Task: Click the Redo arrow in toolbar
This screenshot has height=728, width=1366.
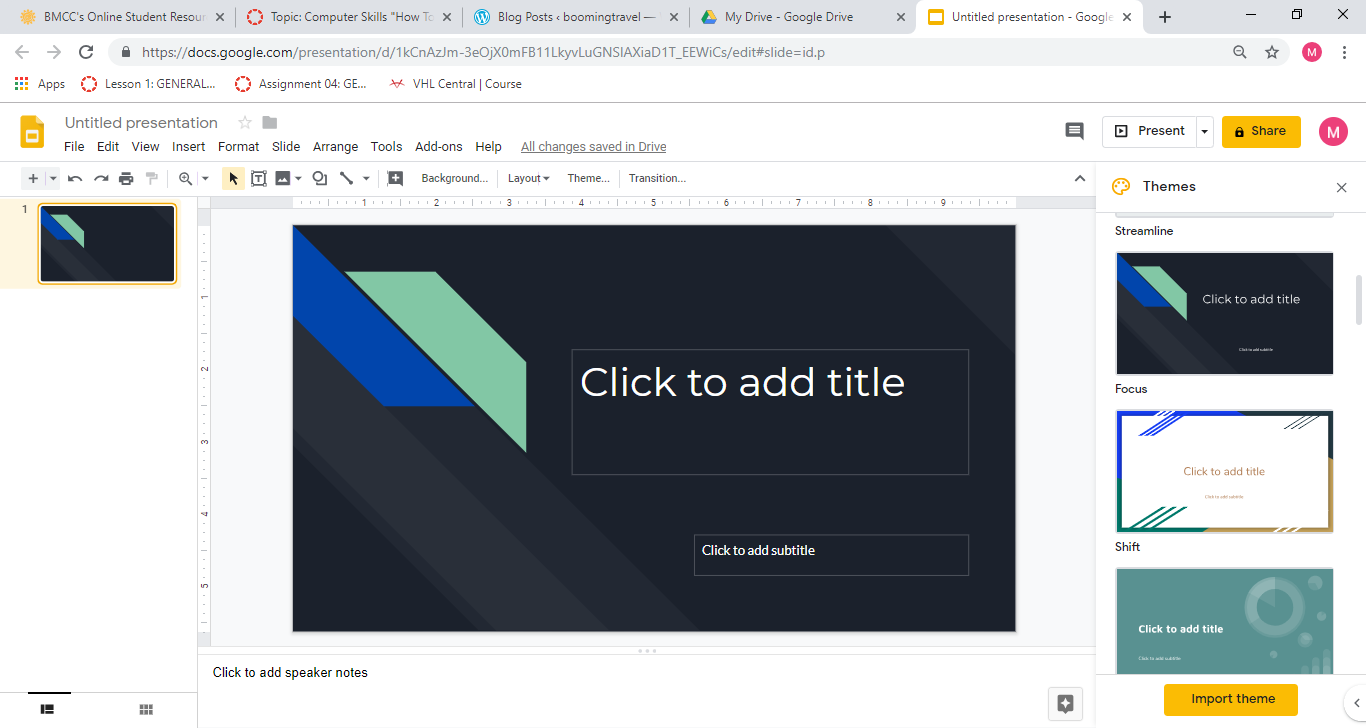Action: point(101,179)
